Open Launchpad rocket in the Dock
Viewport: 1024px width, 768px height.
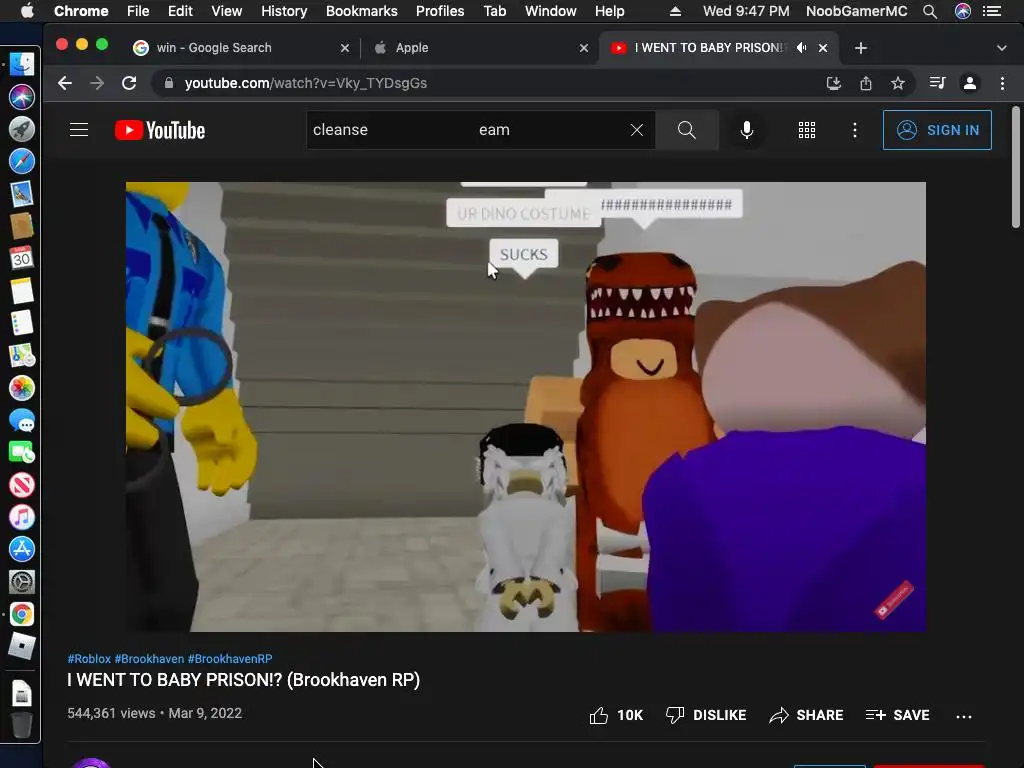point(22,129)
